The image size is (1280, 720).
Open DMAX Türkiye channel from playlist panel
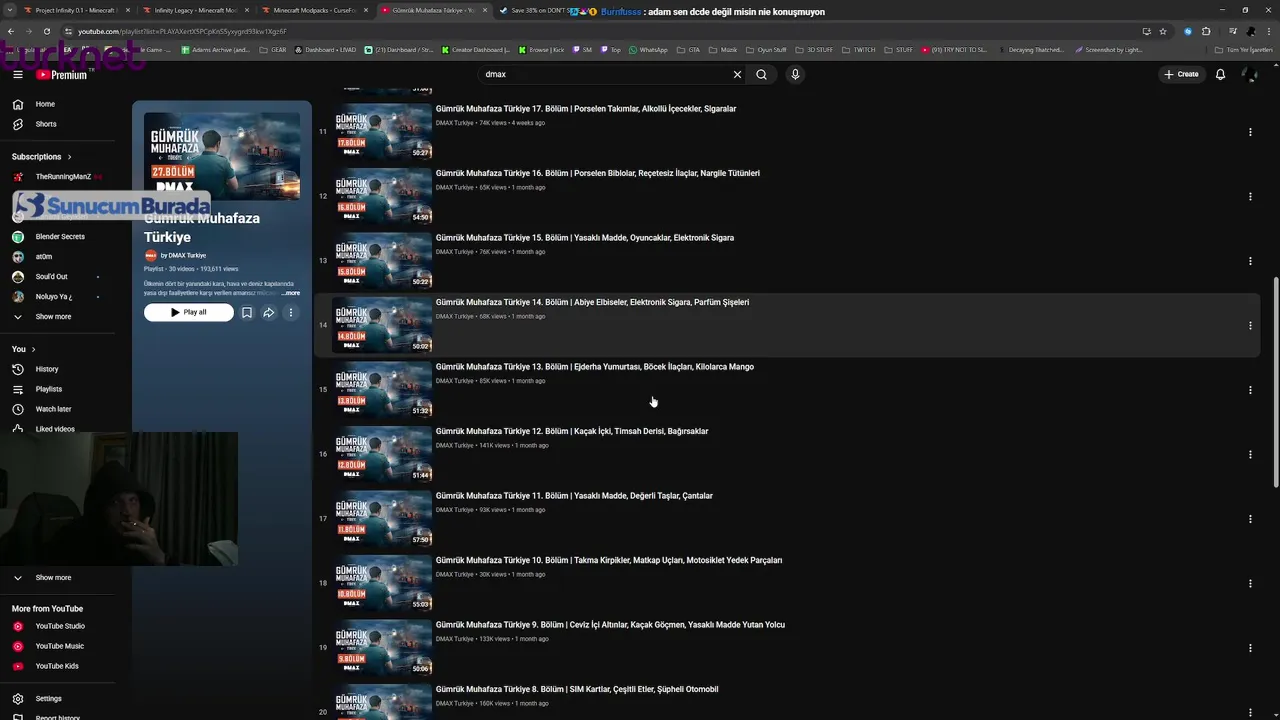(x=183, y=255)
